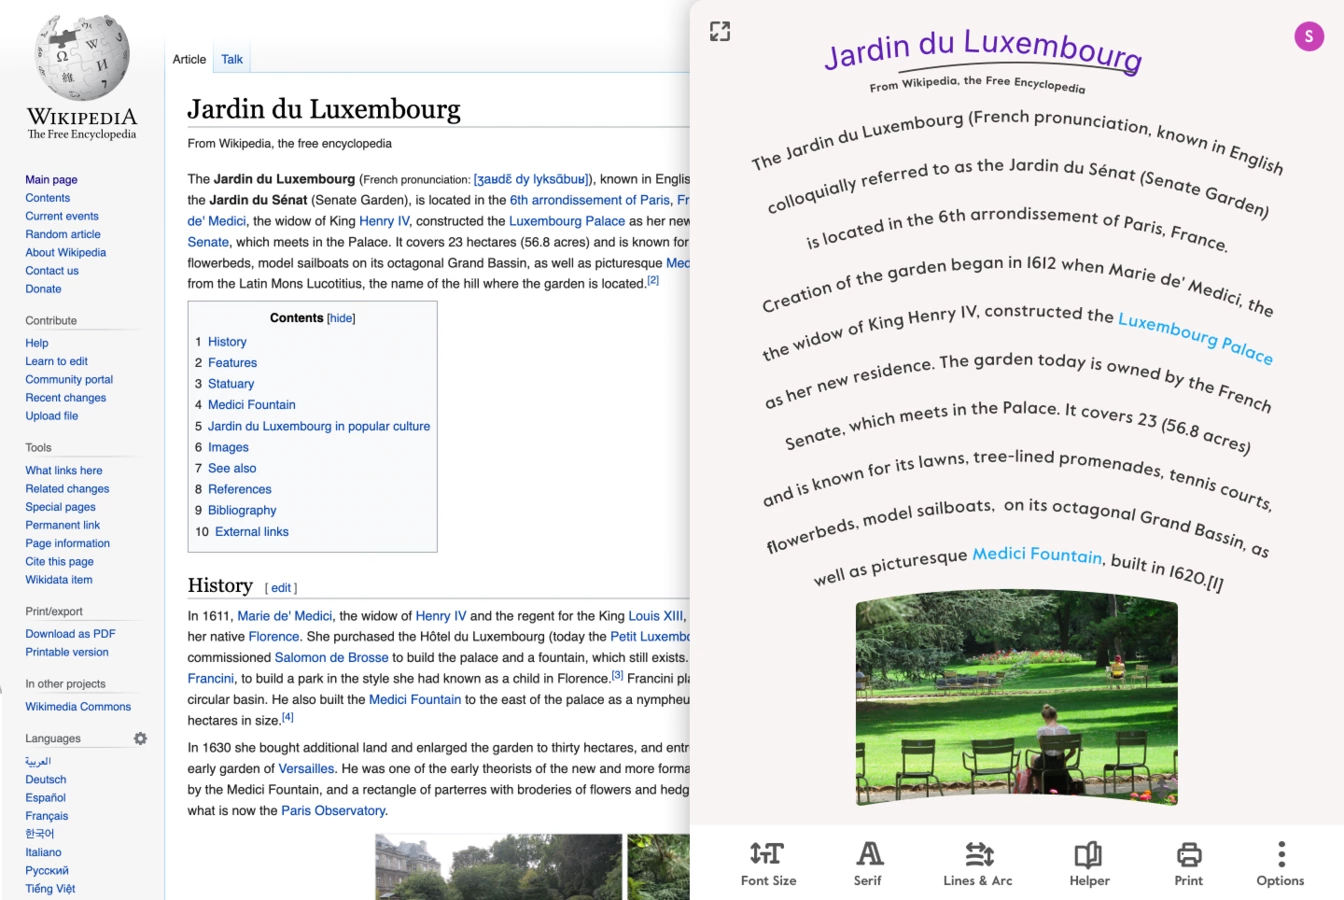
Task: Click Special pages link
Action: [61, 507]
